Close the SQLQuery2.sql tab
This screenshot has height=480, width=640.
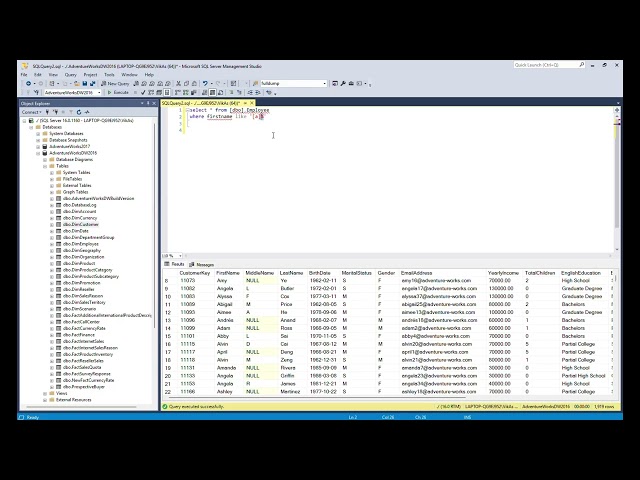[x=252, y=103]
